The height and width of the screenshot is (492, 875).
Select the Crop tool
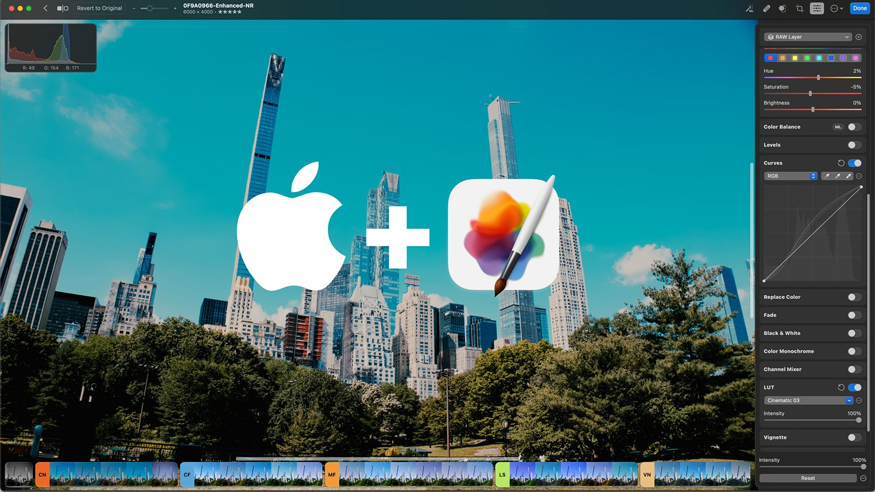tap(800, 8)
